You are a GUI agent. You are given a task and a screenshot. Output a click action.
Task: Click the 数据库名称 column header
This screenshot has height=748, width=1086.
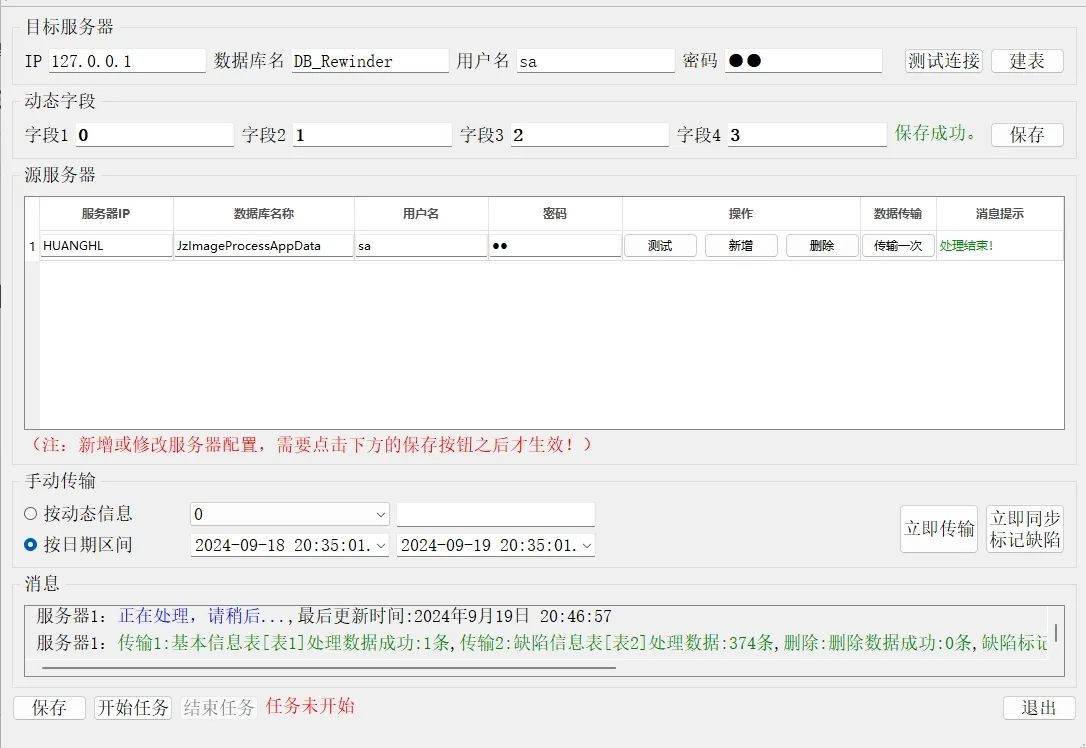point(264,214)
